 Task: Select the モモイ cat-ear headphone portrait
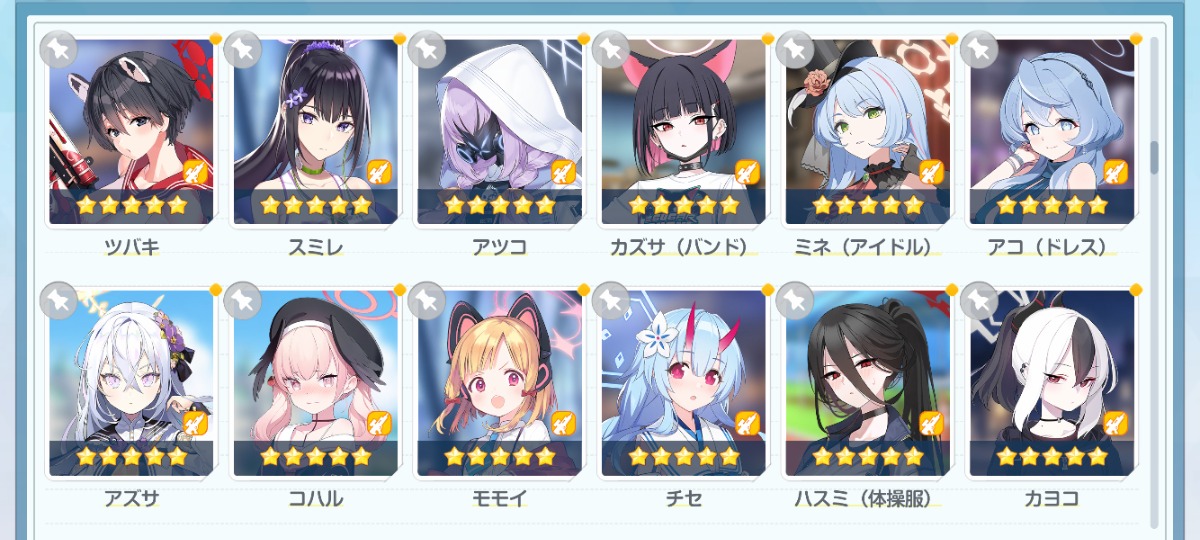499,382
